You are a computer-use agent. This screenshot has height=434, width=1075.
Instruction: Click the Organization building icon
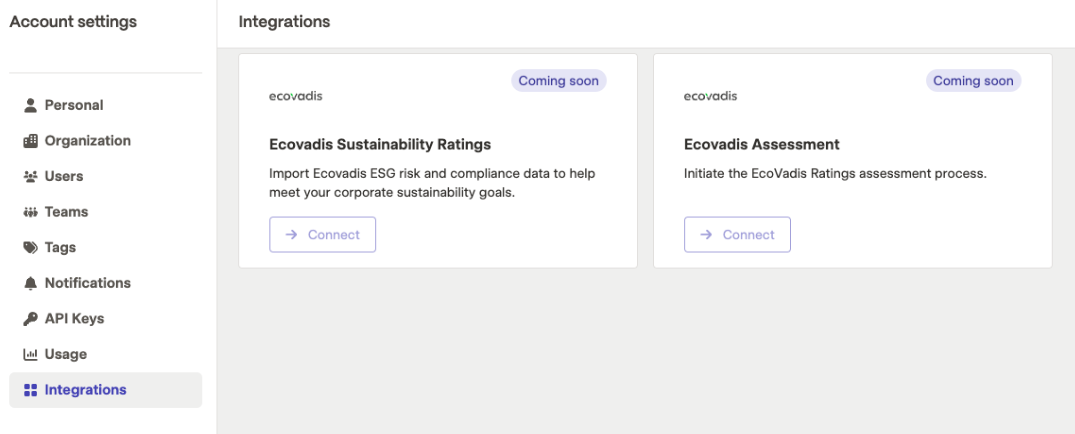pos(30,141)
